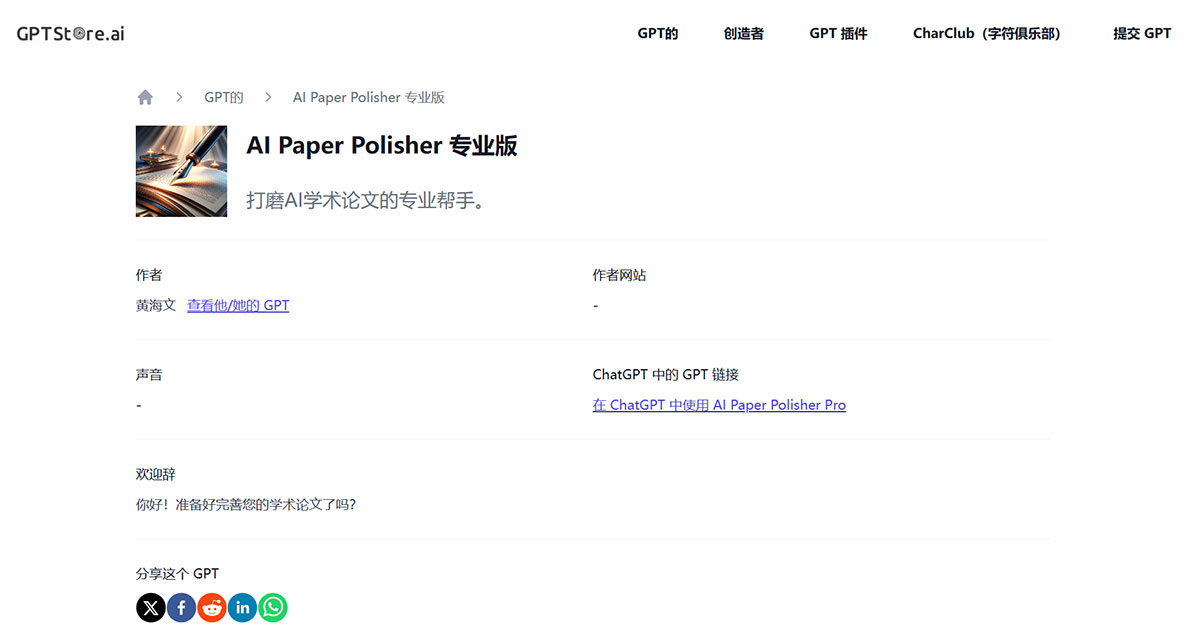Use AI Paper Polisher Pro in ChatGPT
The width and height of the screenshot is (1200, 640).
[x=719, y=405]
